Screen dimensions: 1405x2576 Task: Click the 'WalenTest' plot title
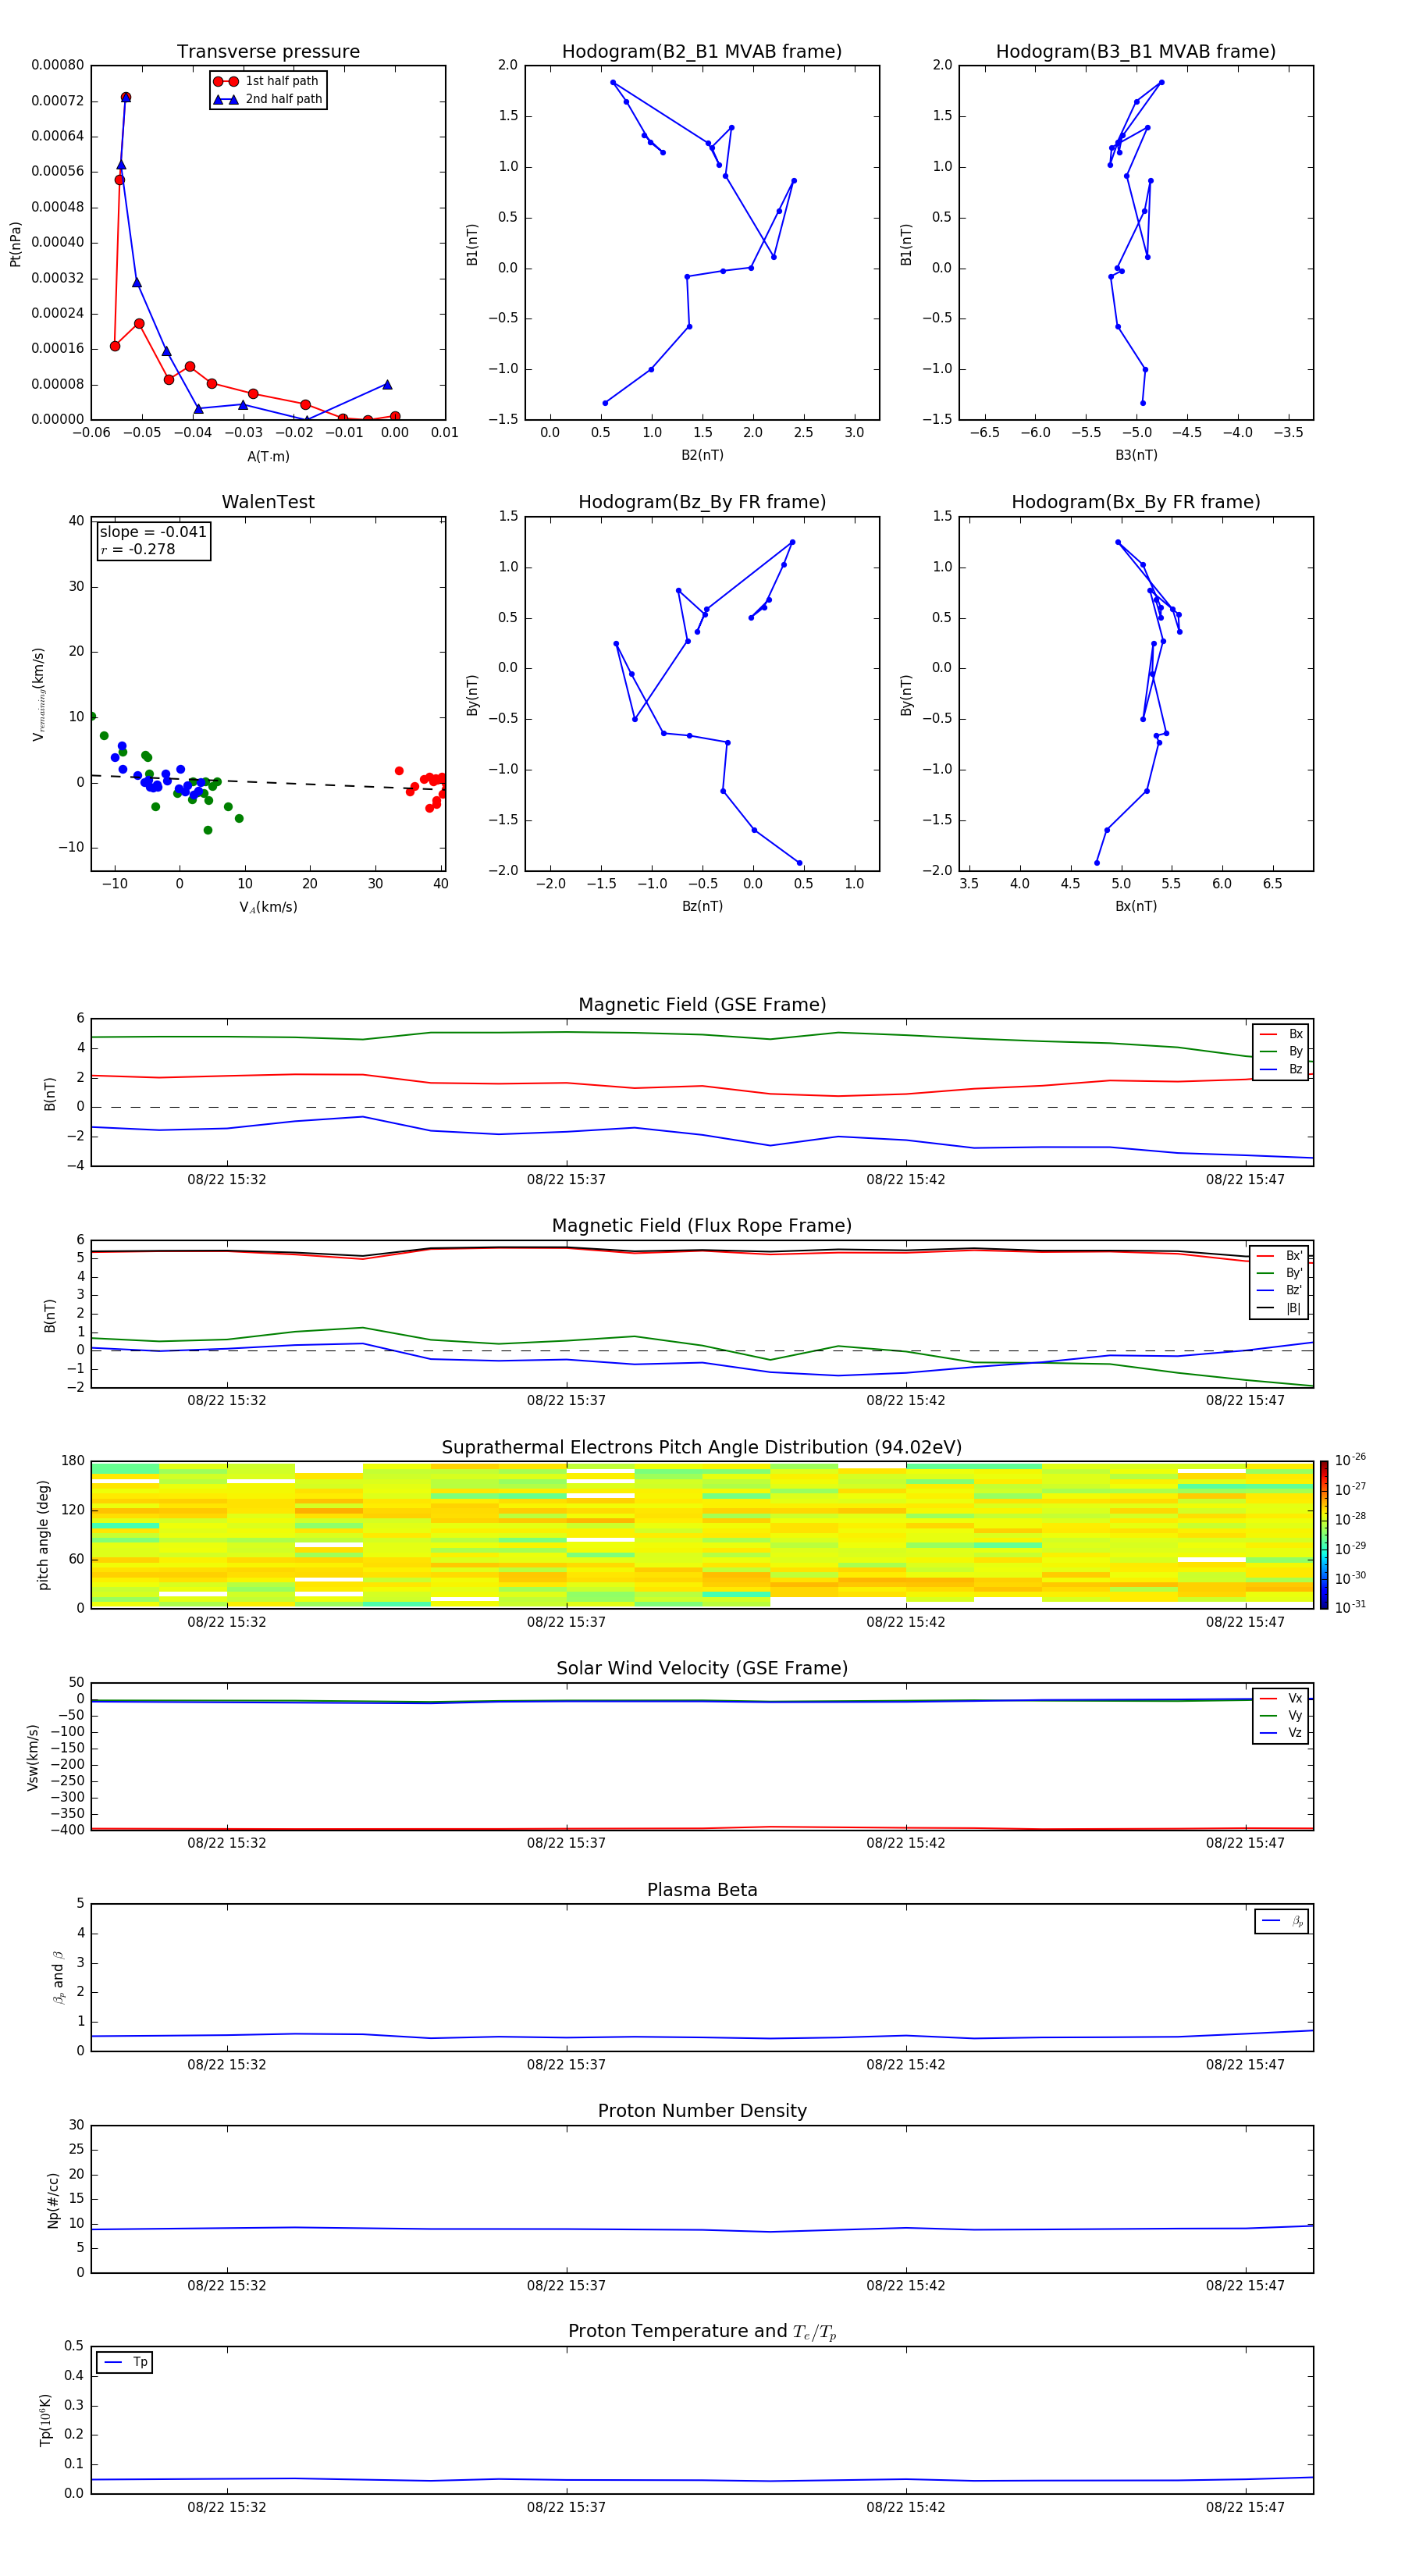click(268, 502)
